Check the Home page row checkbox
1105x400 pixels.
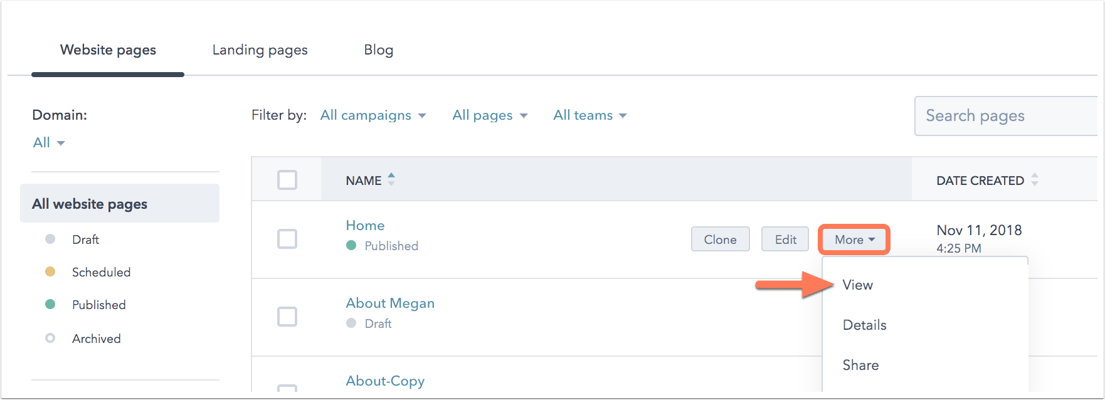tap(287, 239)
